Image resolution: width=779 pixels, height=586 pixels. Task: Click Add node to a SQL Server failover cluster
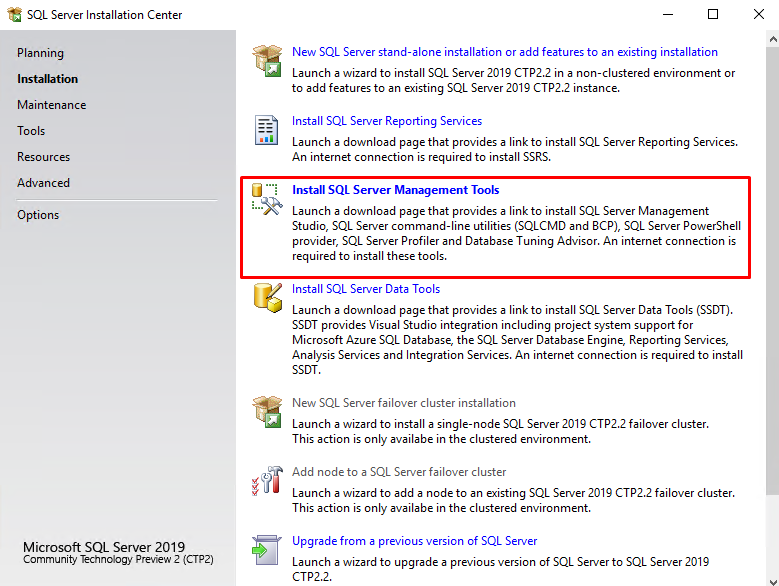(398, 472)
